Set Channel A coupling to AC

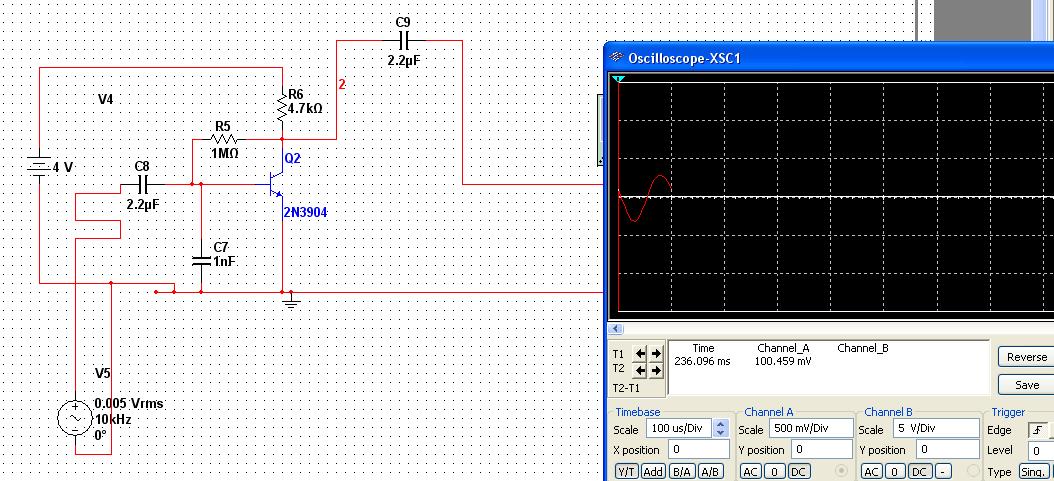750,471
